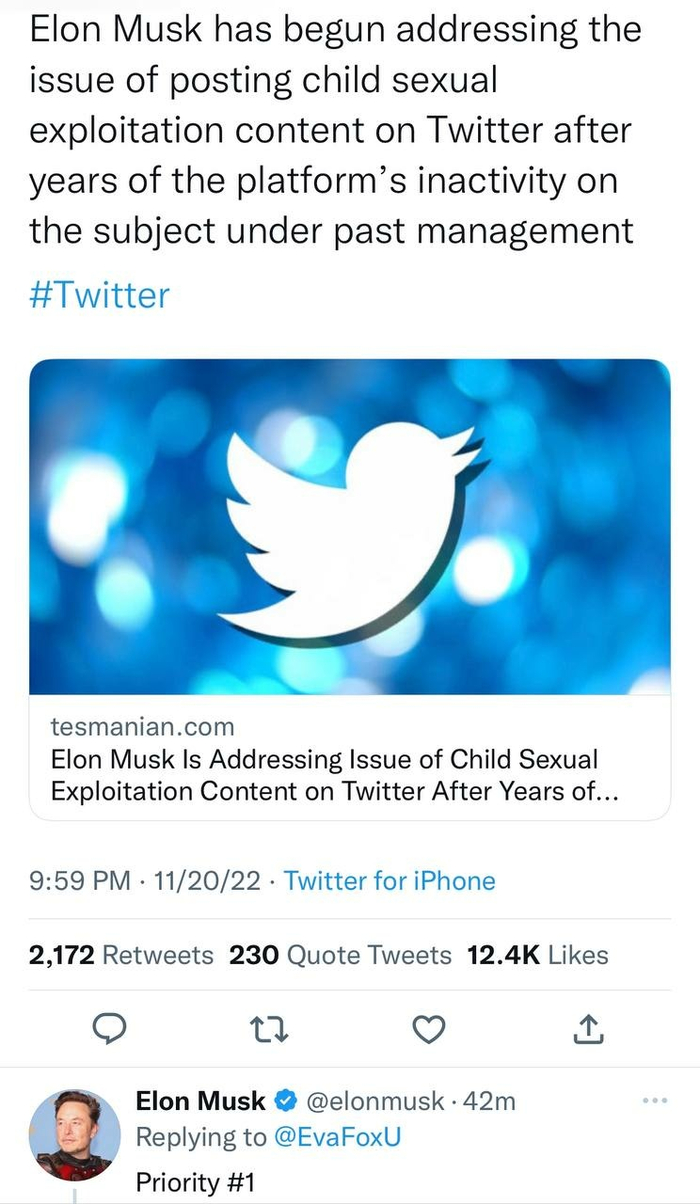View the 230 Quote Tweets

340,955
